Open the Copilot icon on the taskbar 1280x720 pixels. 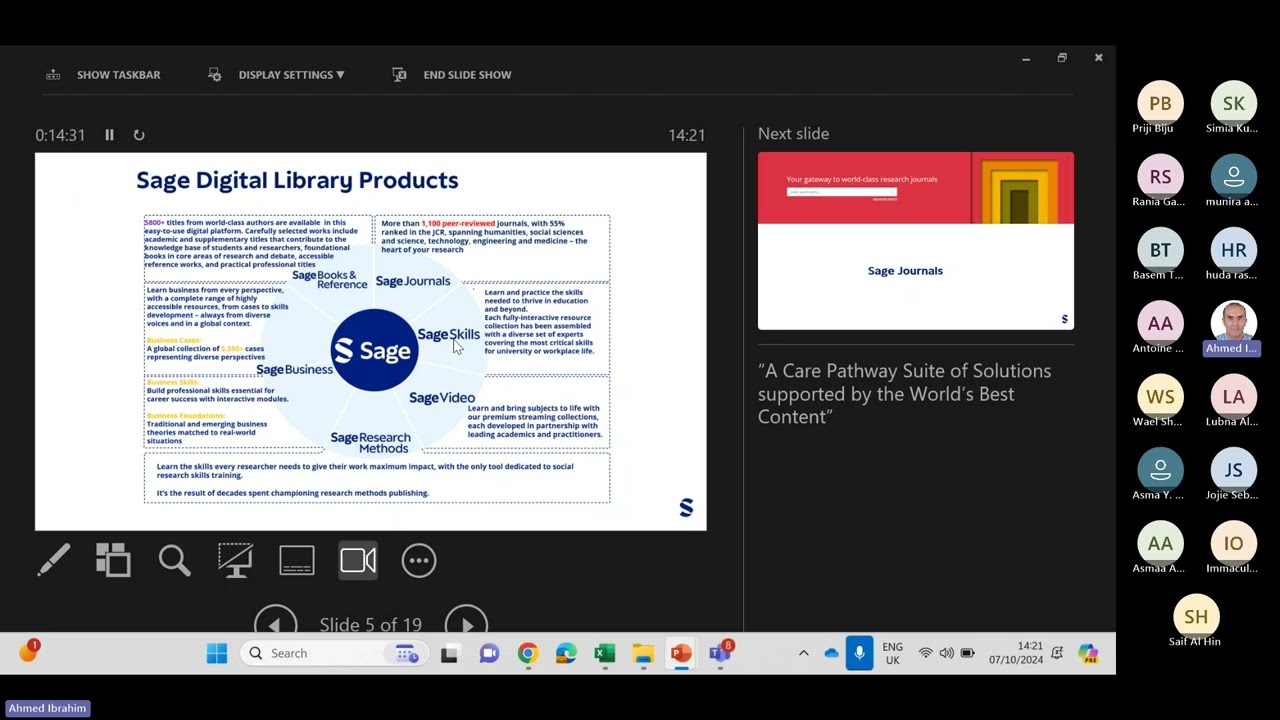pyautogui.click(x=1088, y=653)
